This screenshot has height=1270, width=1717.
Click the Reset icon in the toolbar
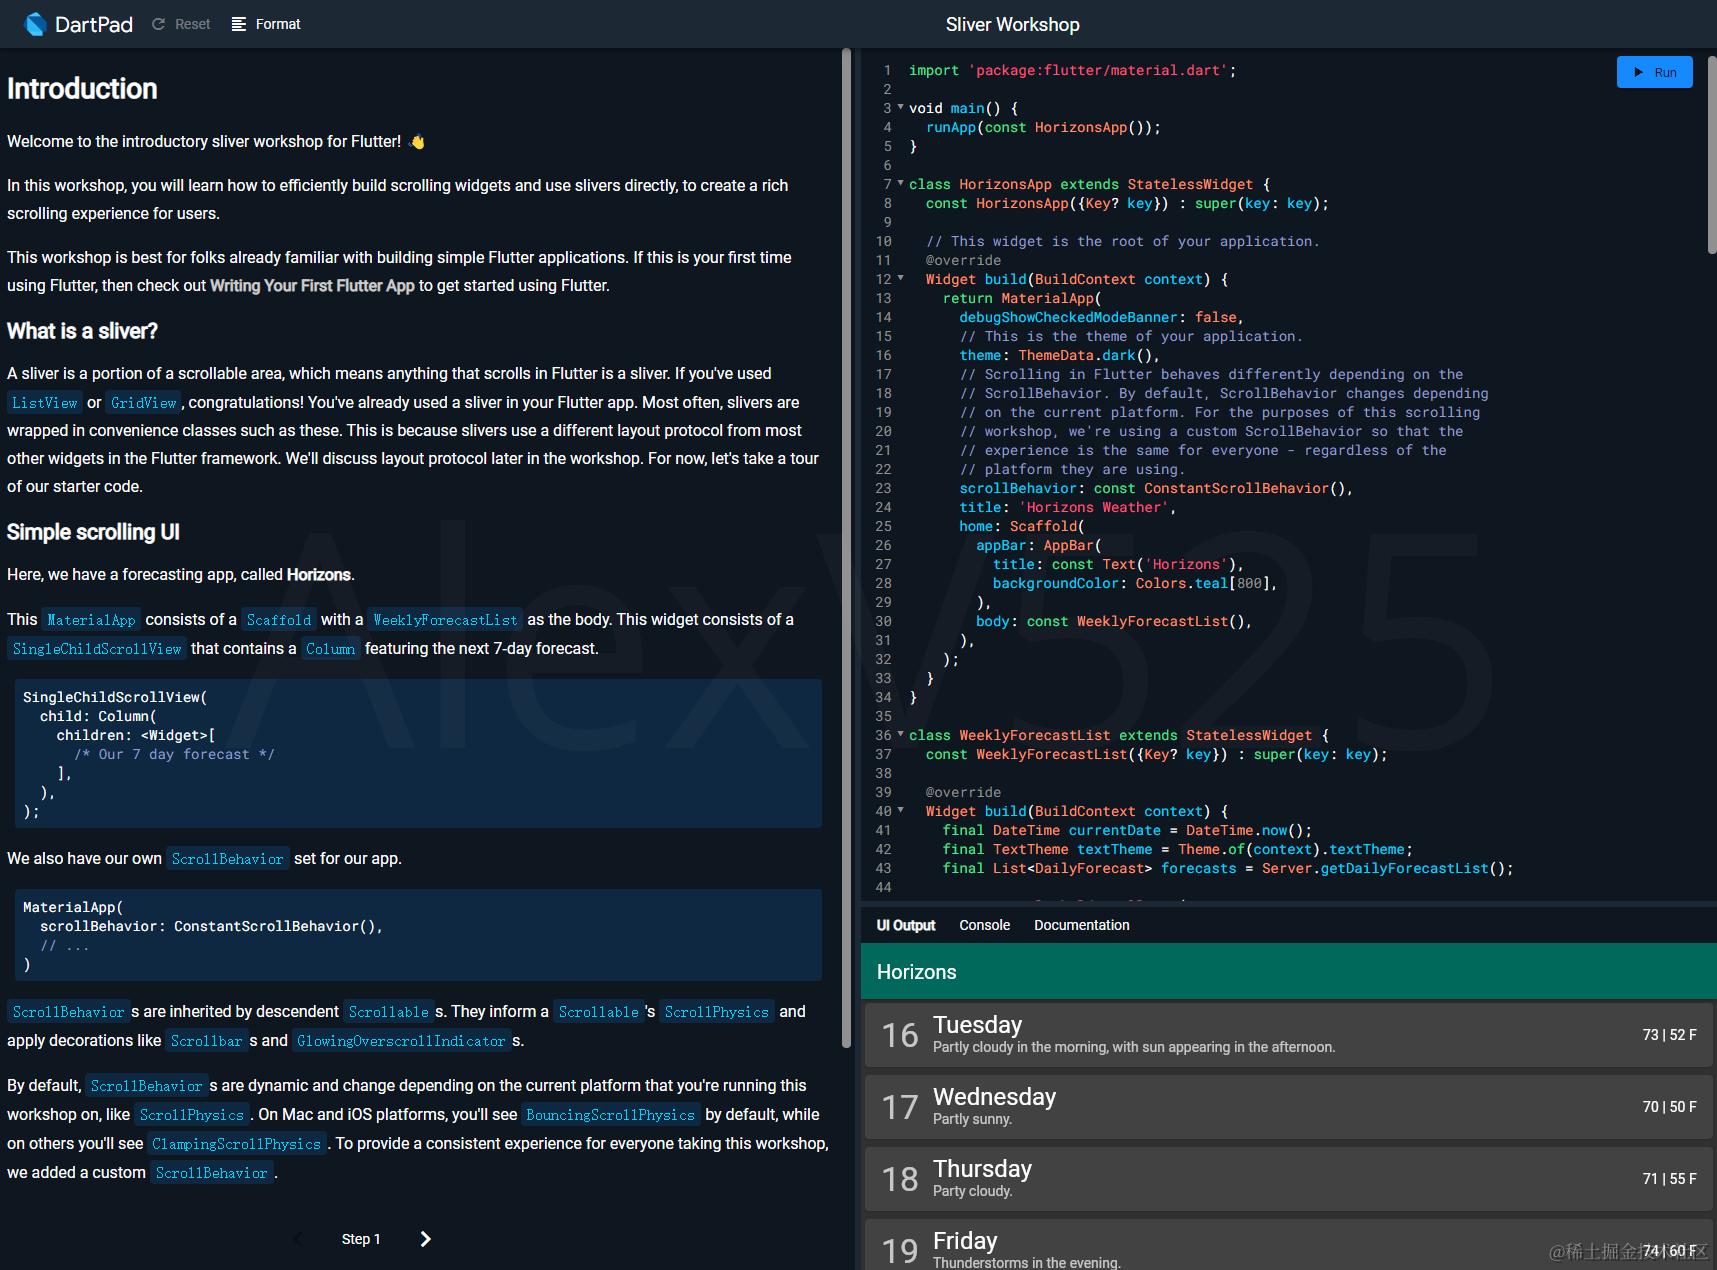[158, 23]
